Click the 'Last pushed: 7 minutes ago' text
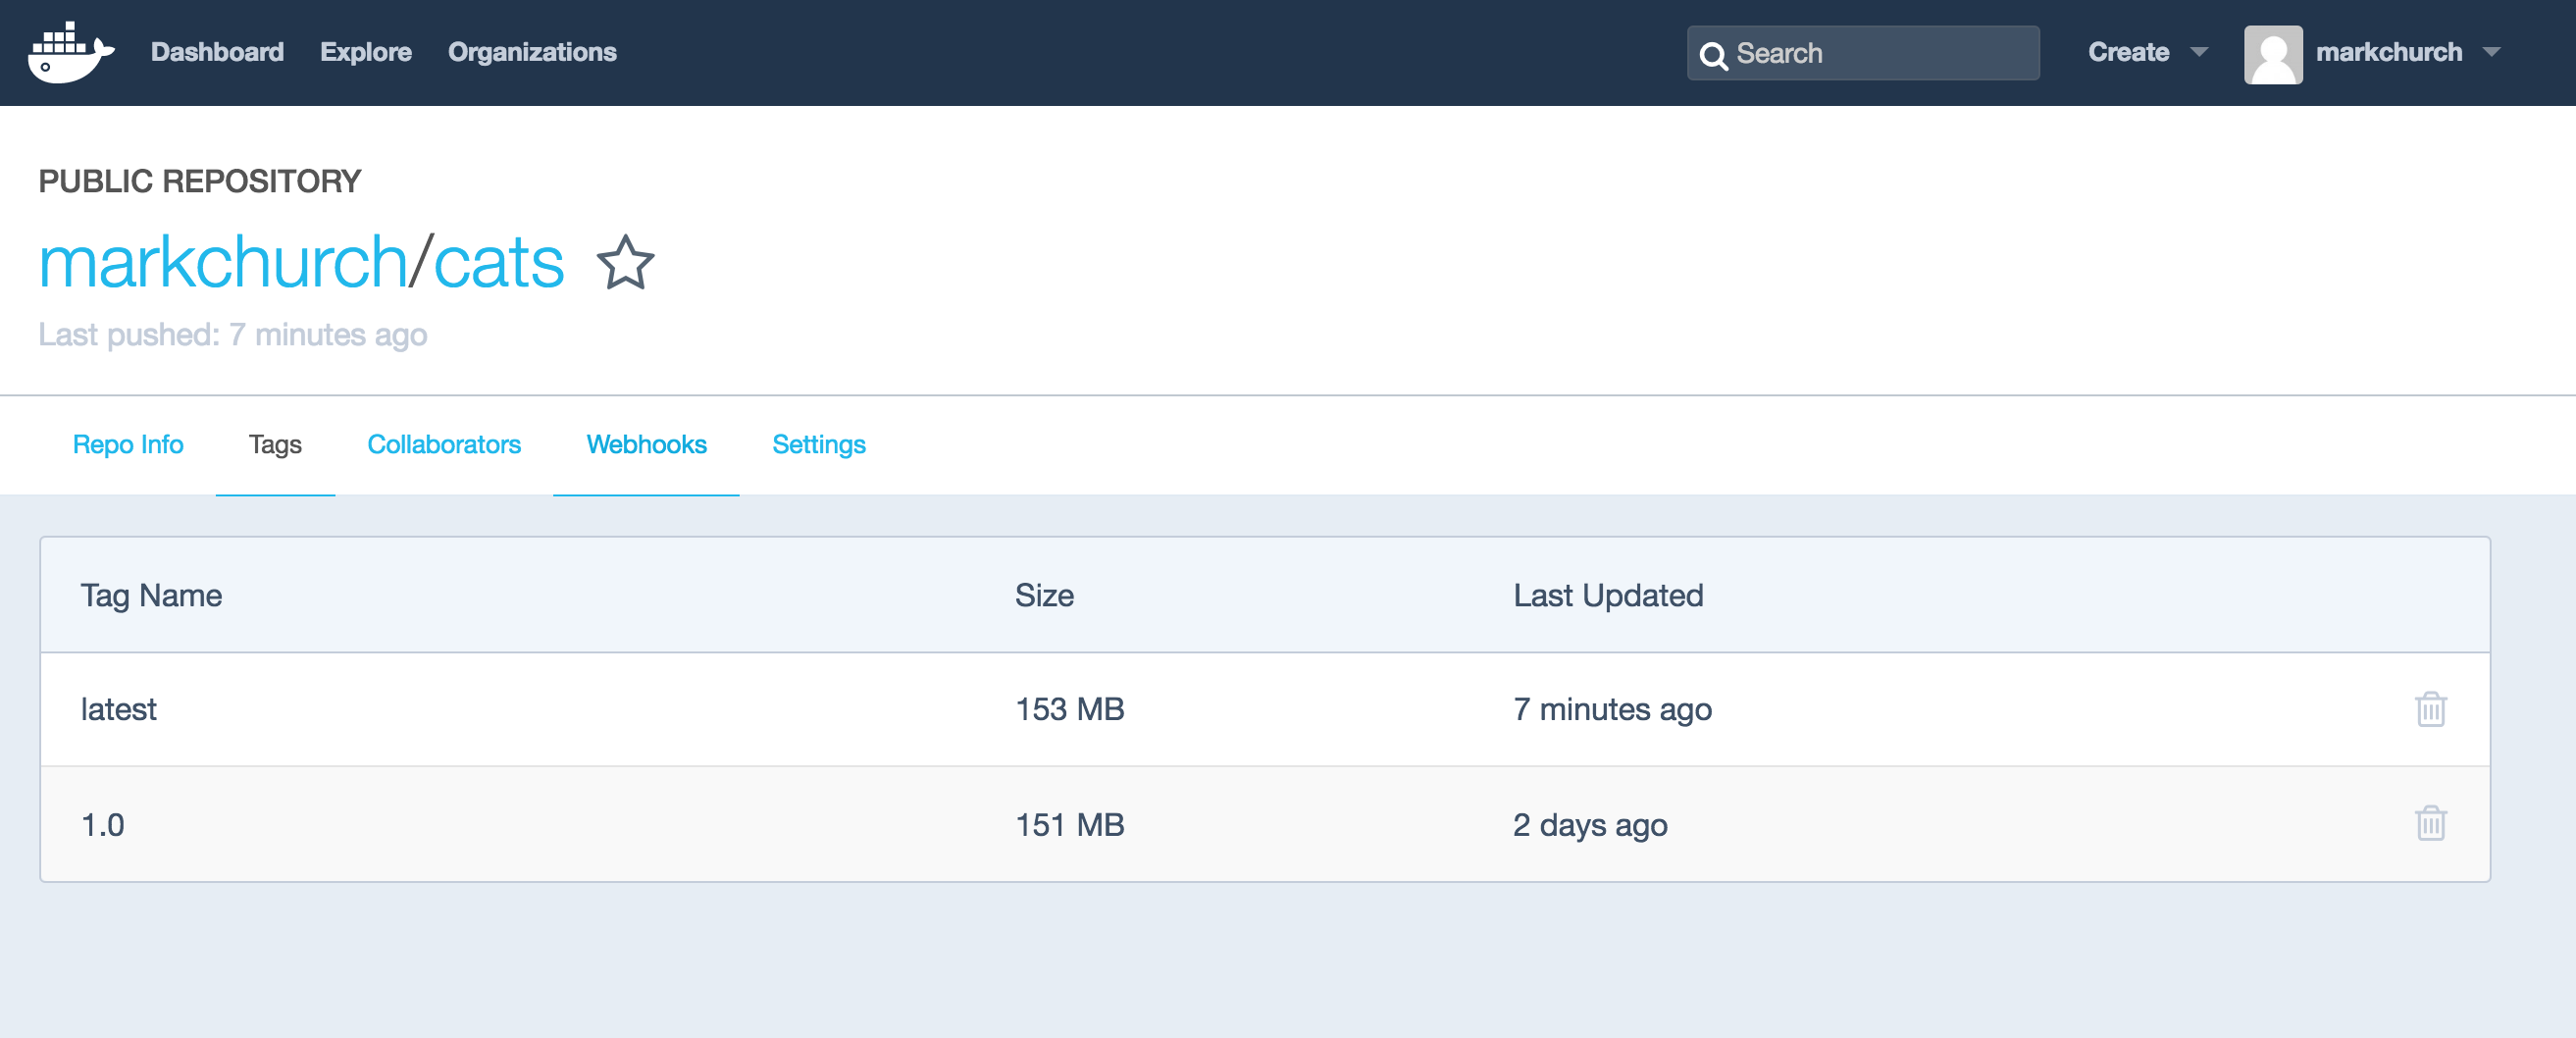This screenshot has height=1038, width=2576. 232,334
